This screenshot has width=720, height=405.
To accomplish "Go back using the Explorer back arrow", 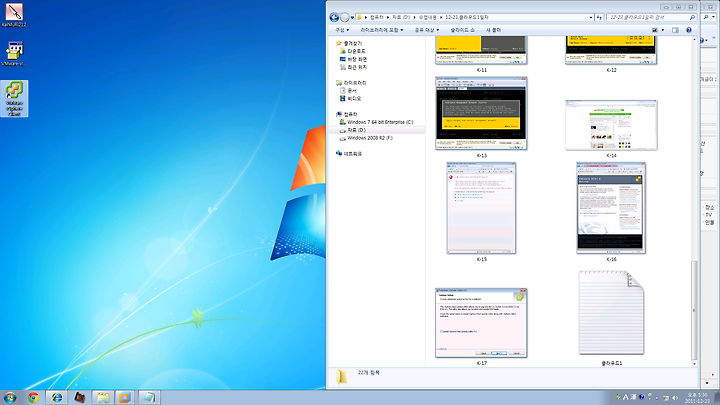I will 334,17.
